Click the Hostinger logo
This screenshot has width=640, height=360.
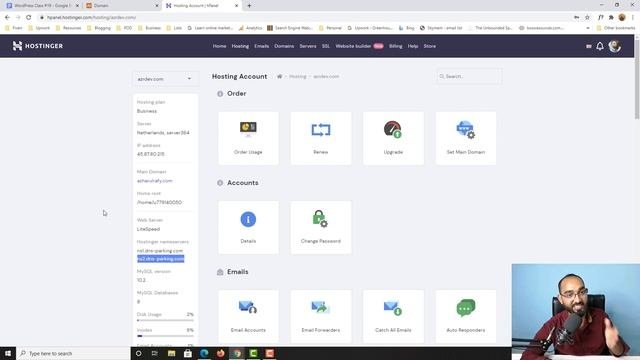(38, 46)
